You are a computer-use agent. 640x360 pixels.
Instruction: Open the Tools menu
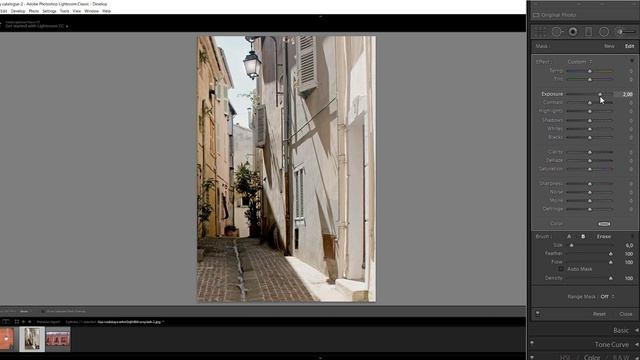64,11
